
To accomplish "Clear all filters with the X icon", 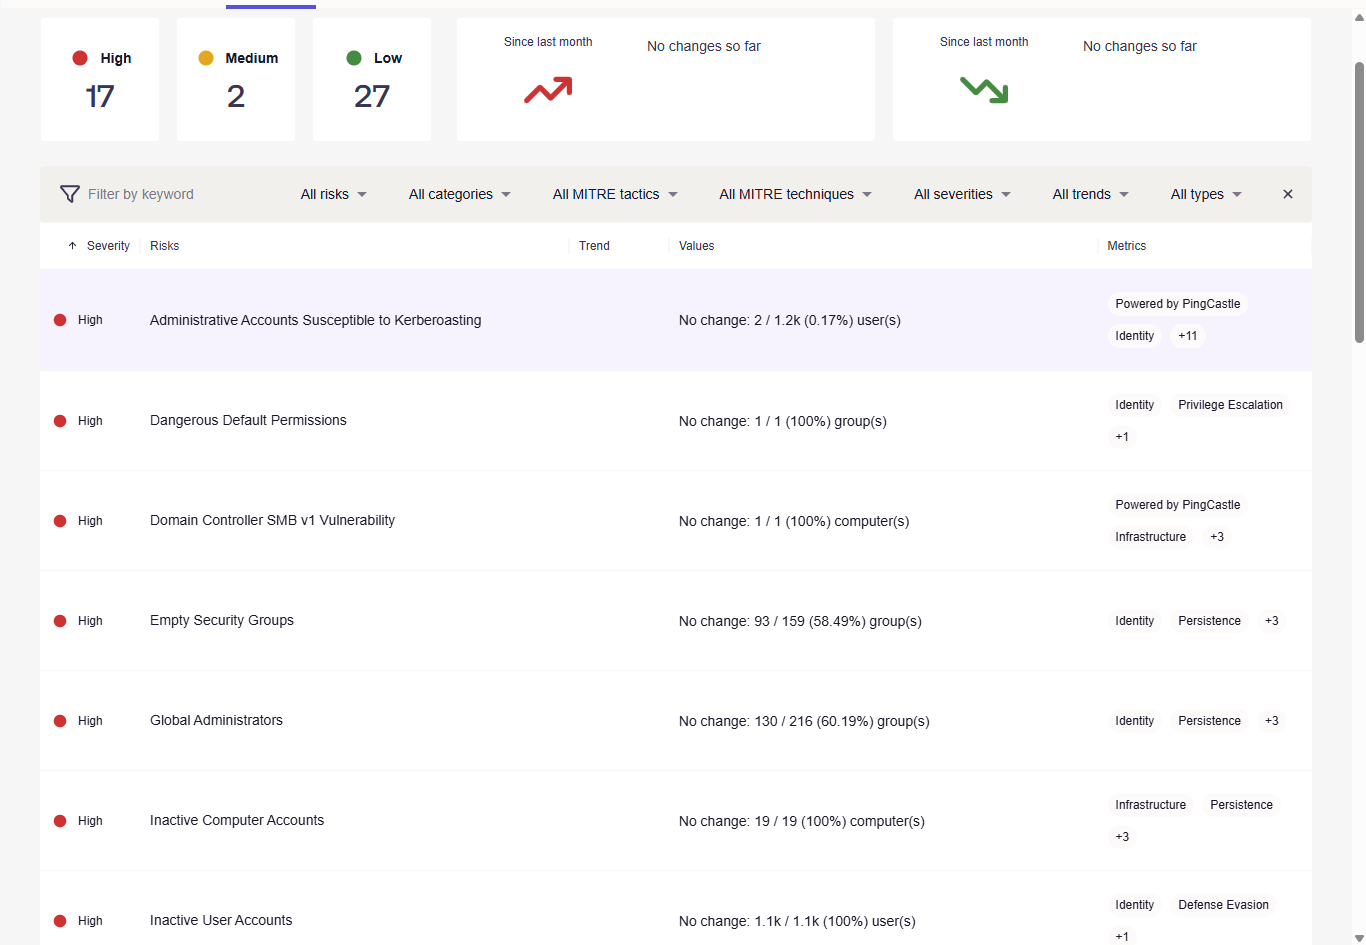I will (1287, 194).
